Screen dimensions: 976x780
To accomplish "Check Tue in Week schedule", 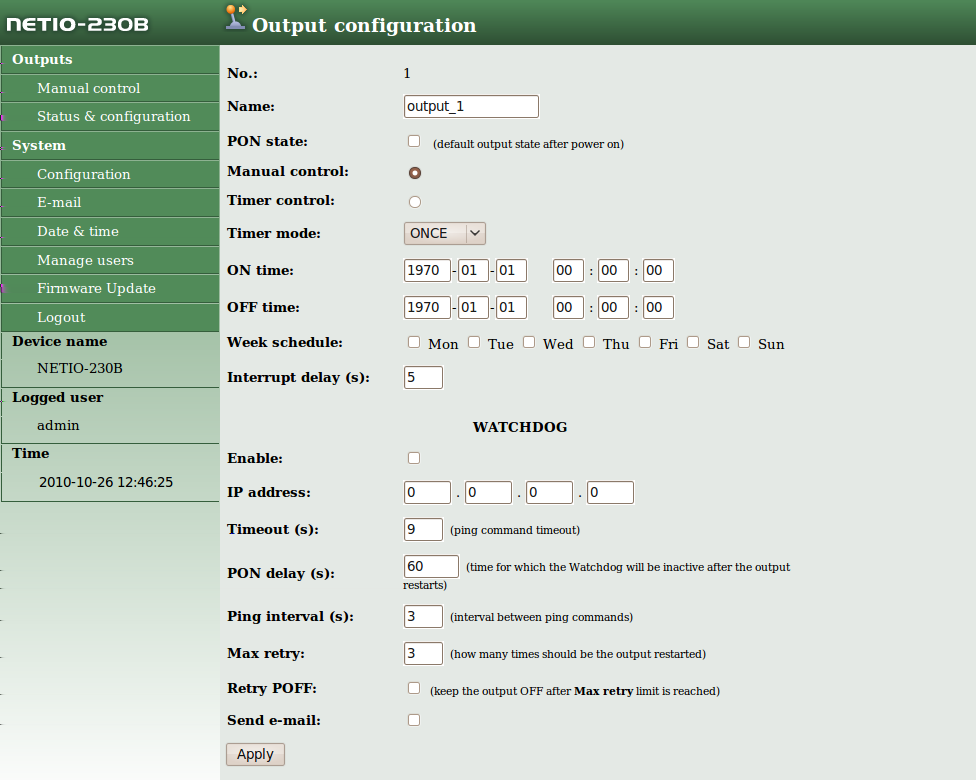I will (x=474, y=342).
